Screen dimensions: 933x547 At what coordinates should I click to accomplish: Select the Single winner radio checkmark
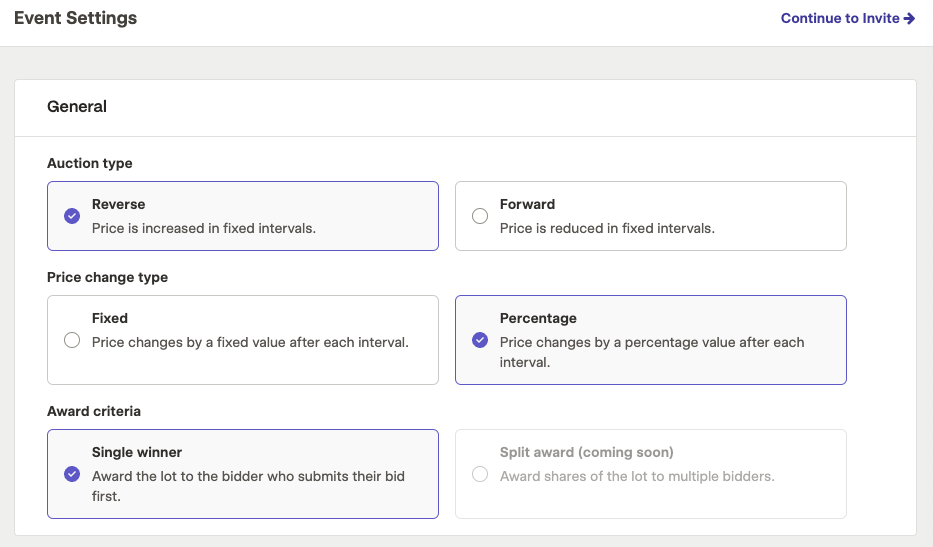(x=72, y=474)
